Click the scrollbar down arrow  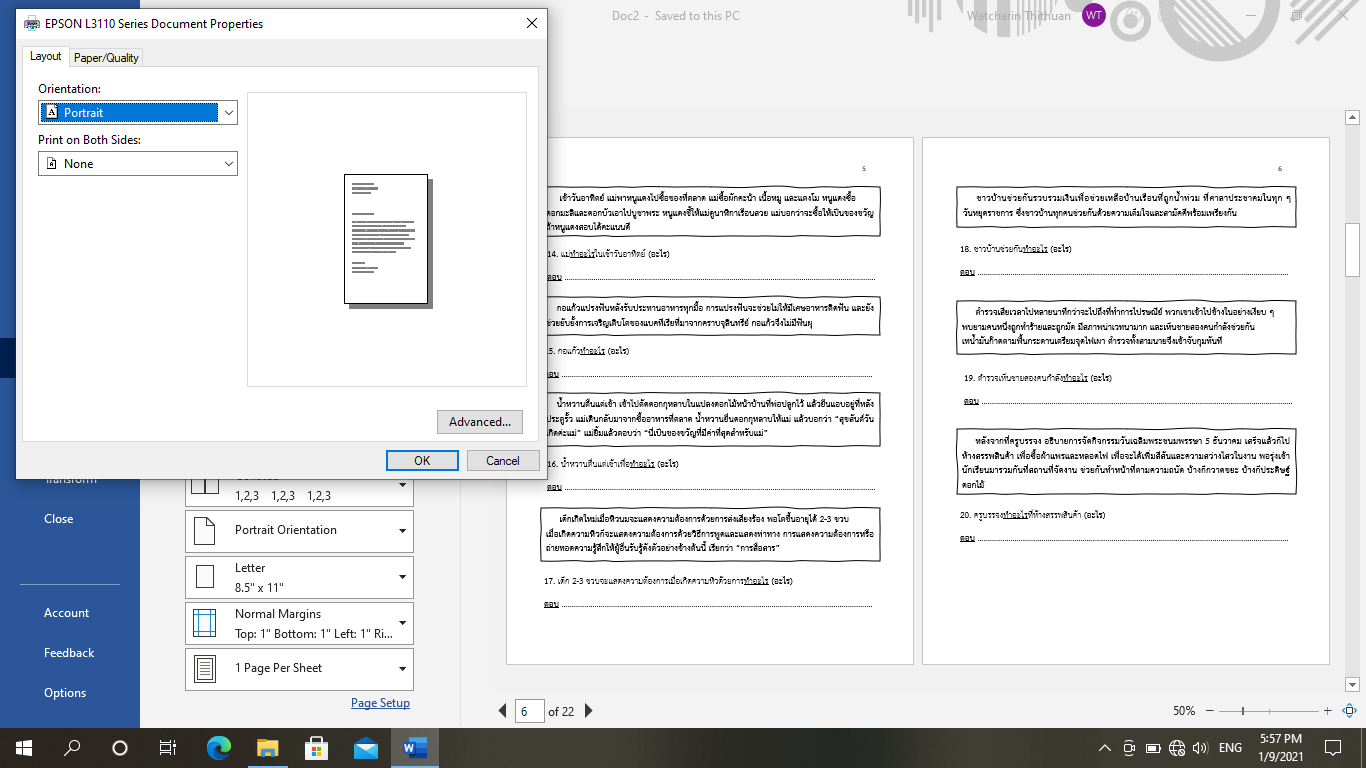[x=1353, y=685]
